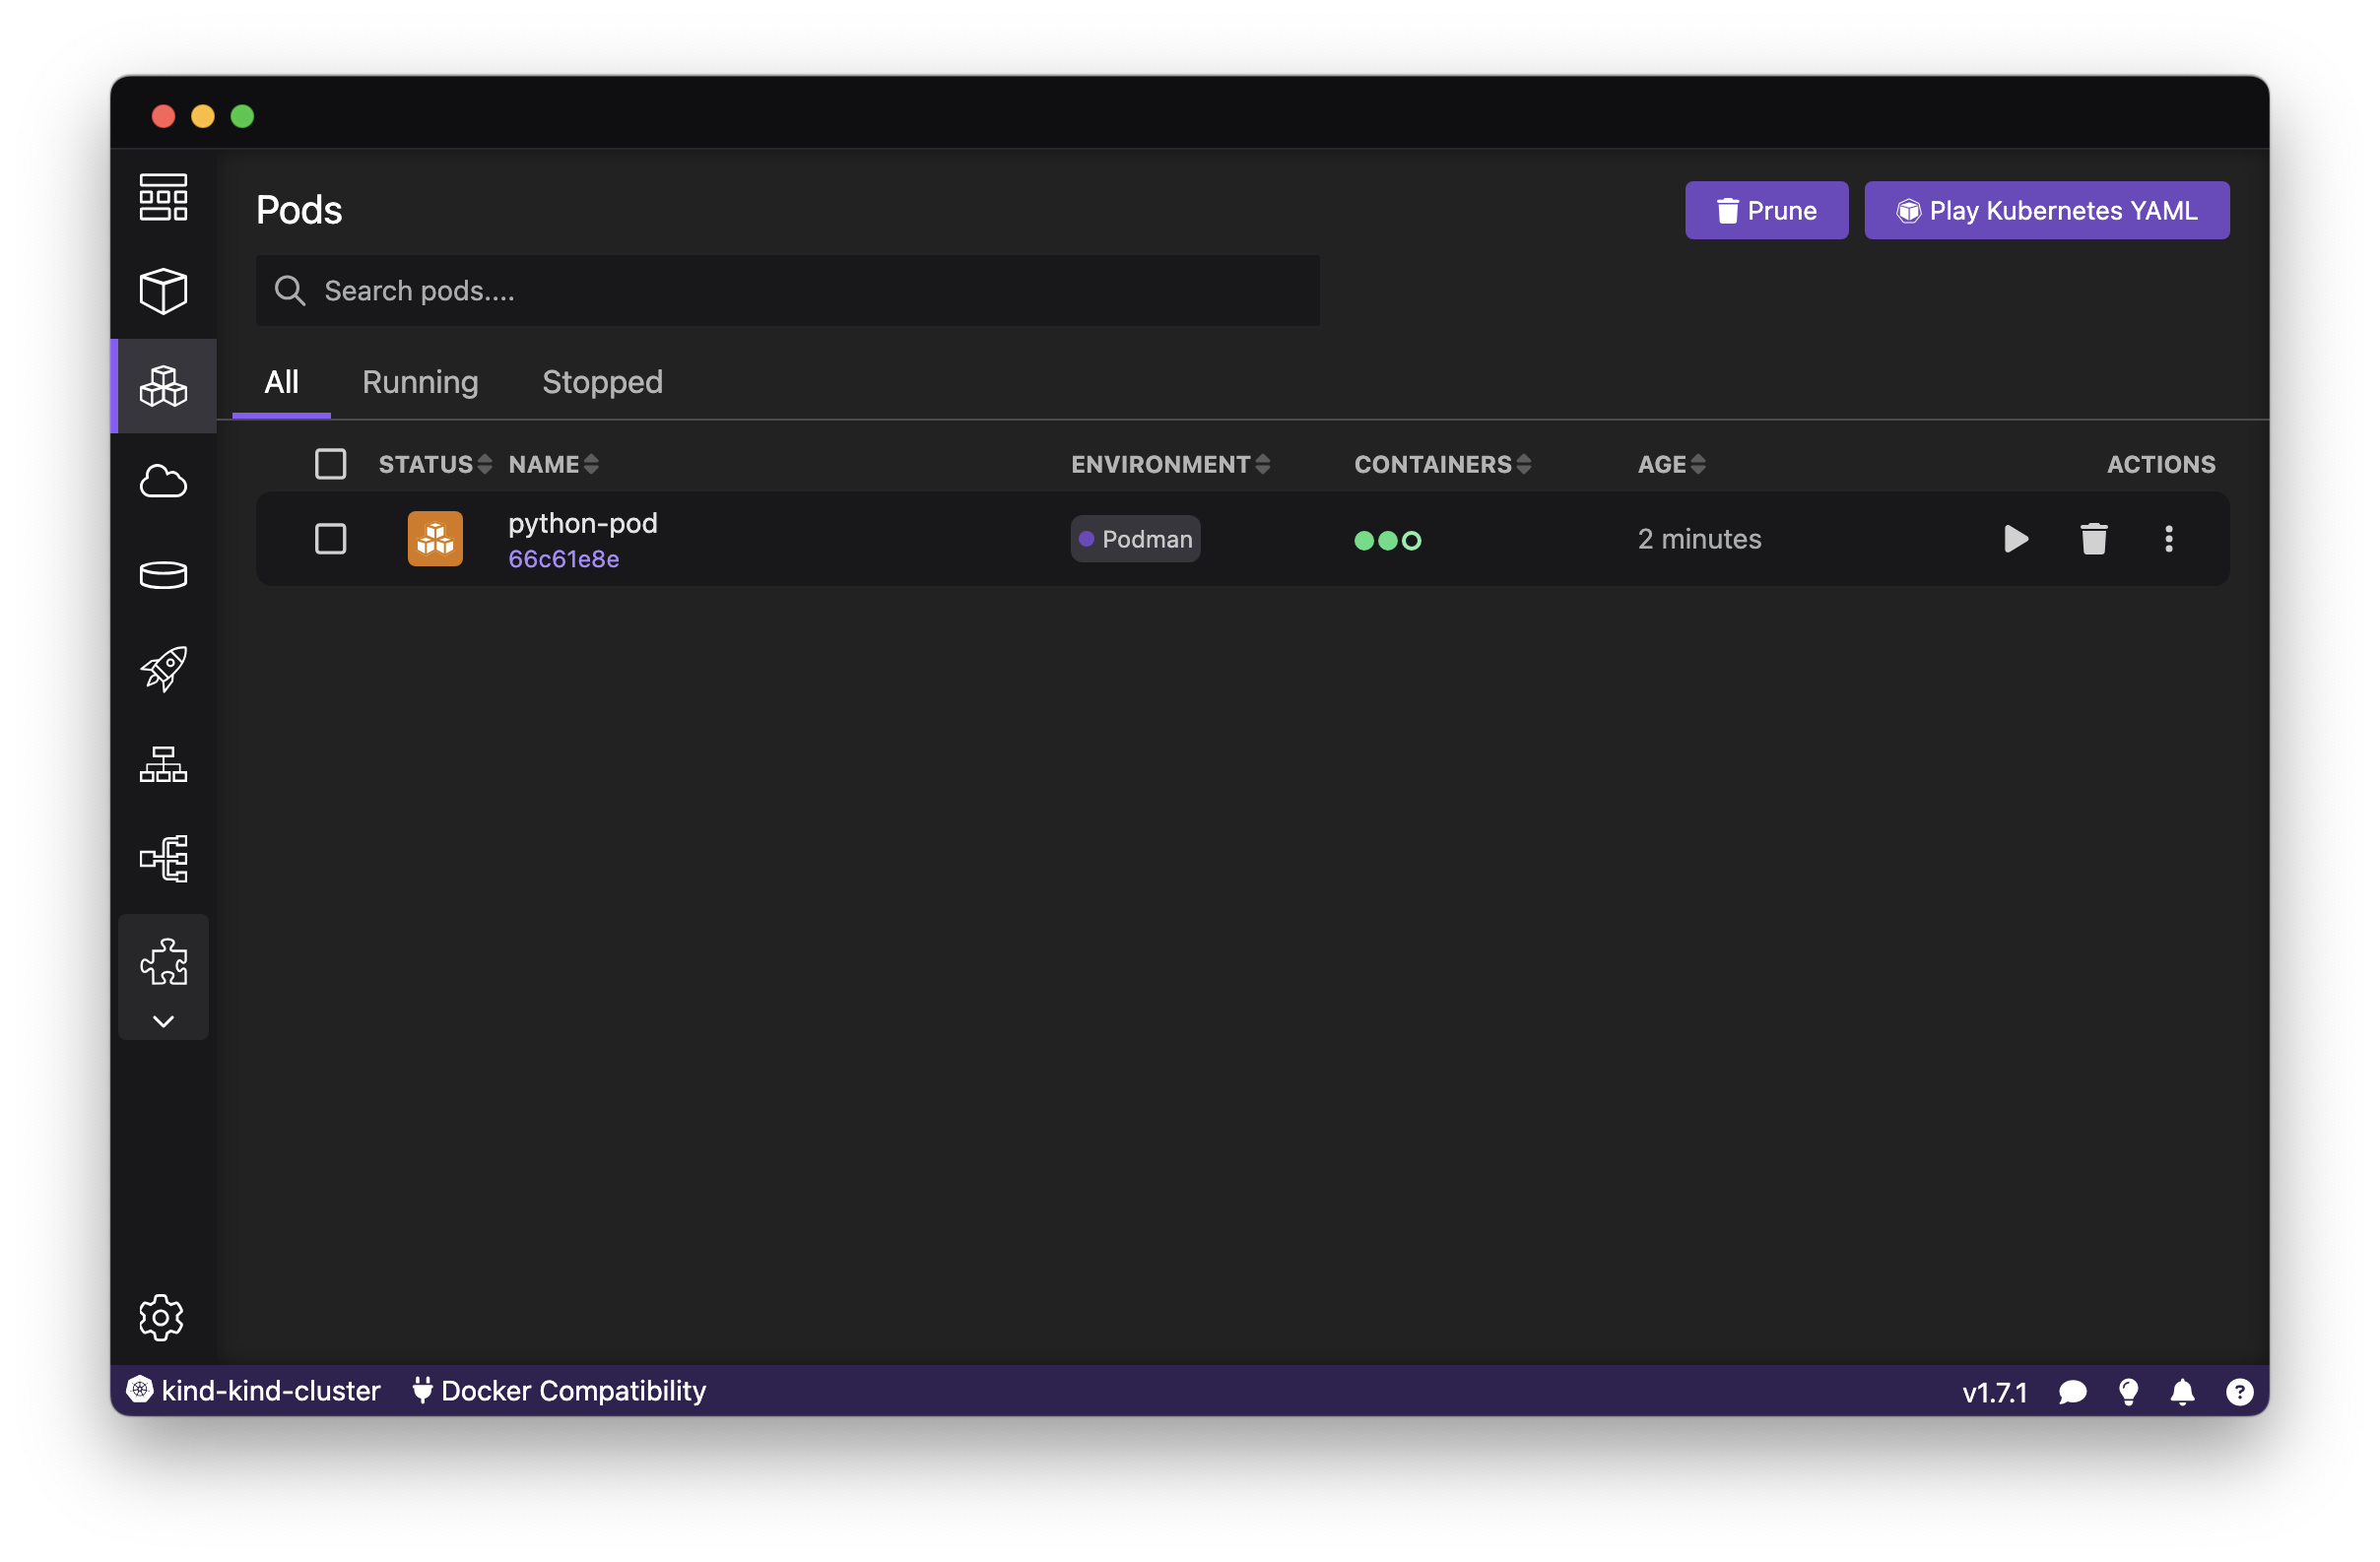The height and width of the screenshot is (1562, 2380).
Task: Check the python-pod row checkbox
Action: point(330,538)
